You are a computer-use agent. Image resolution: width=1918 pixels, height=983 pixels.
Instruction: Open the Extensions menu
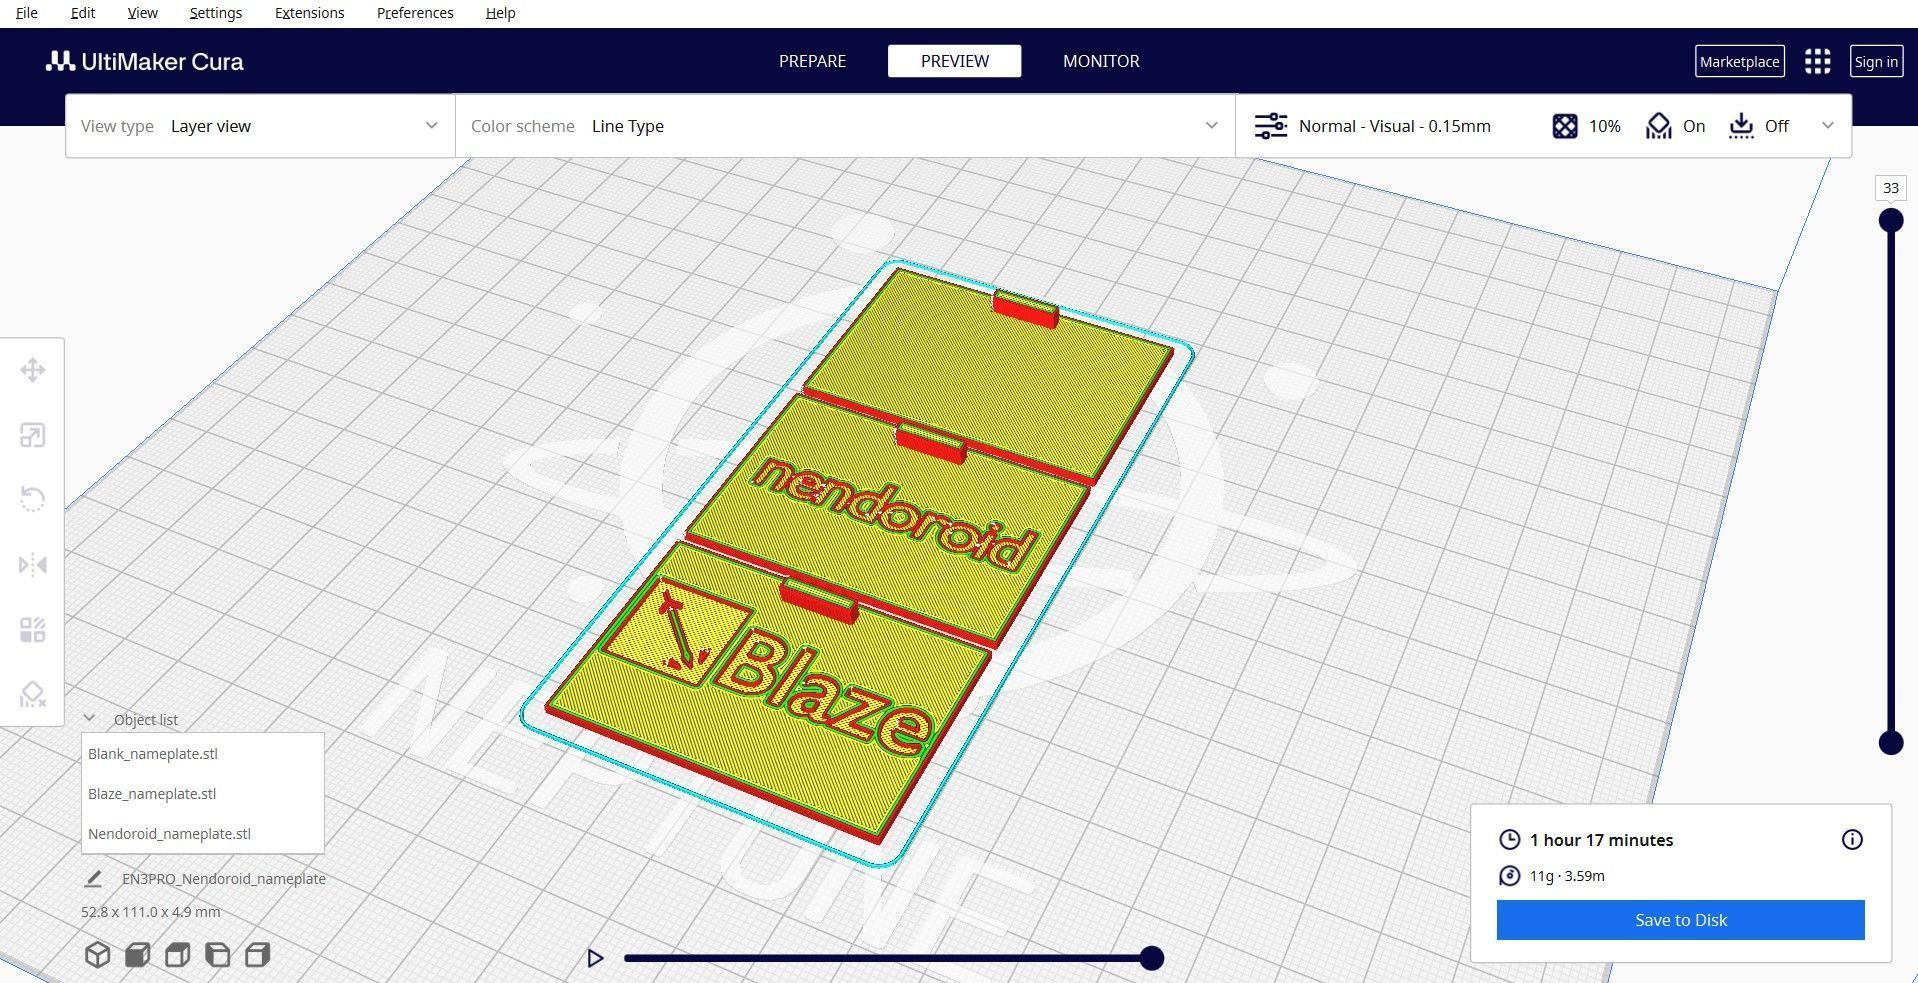[x=309, y=13]
